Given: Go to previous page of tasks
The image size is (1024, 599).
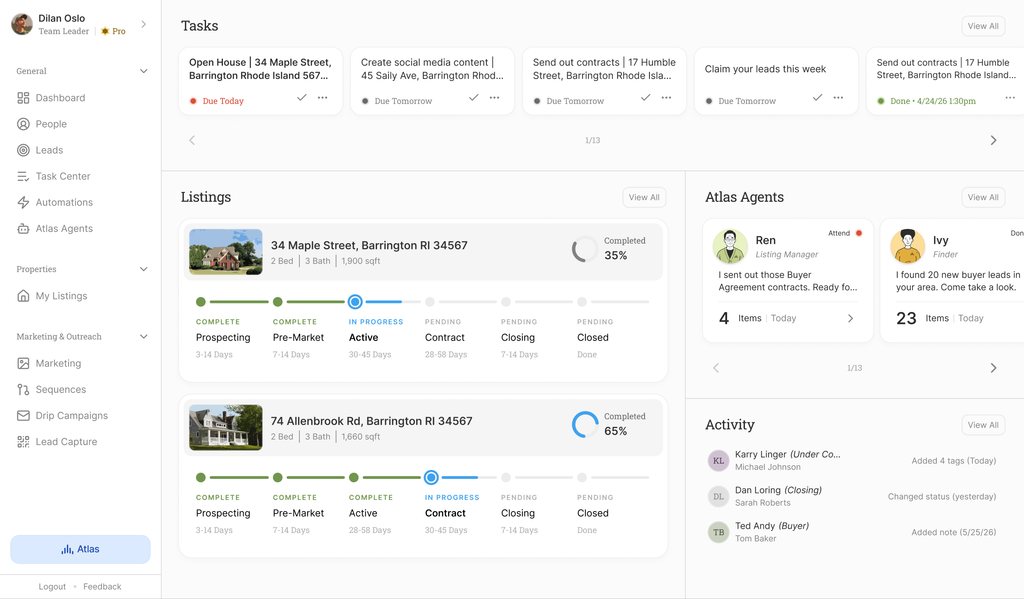Looking at the screenshot, I should click(192, 140).
